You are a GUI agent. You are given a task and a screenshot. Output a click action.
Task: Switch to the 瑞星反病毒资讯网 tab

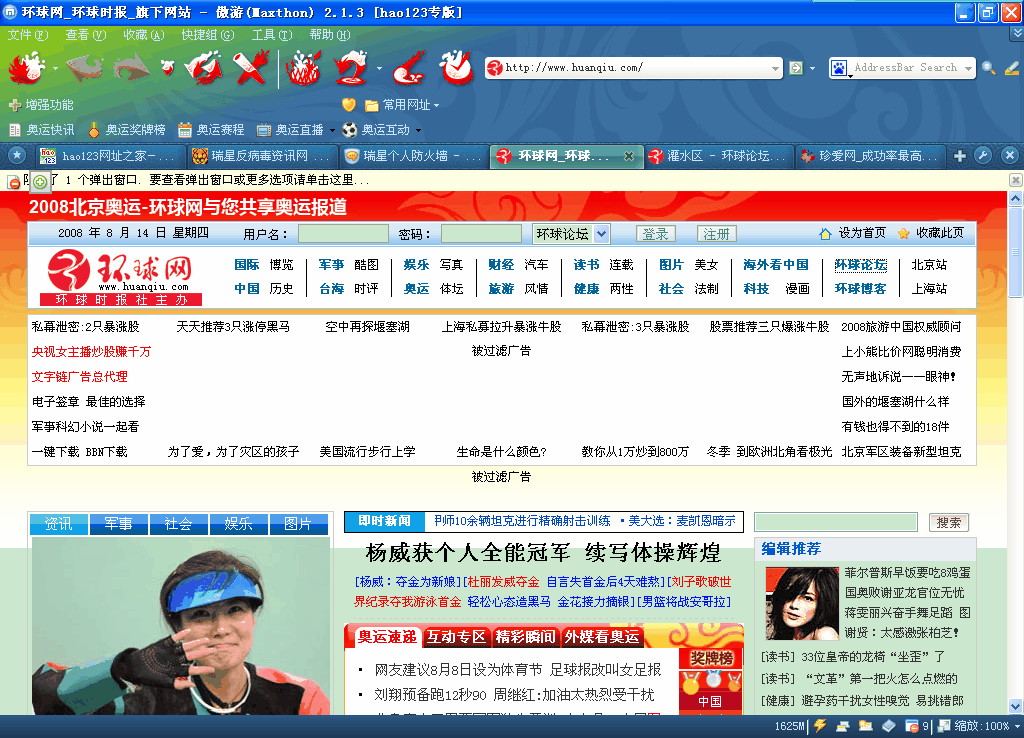pyautogui.click(x=261, y=155)
